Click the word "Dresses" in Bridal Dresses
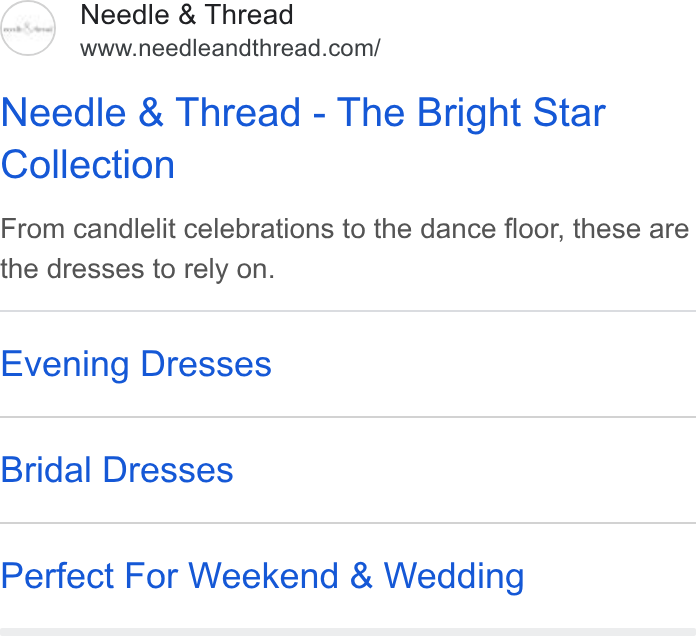 click(168, 470)
